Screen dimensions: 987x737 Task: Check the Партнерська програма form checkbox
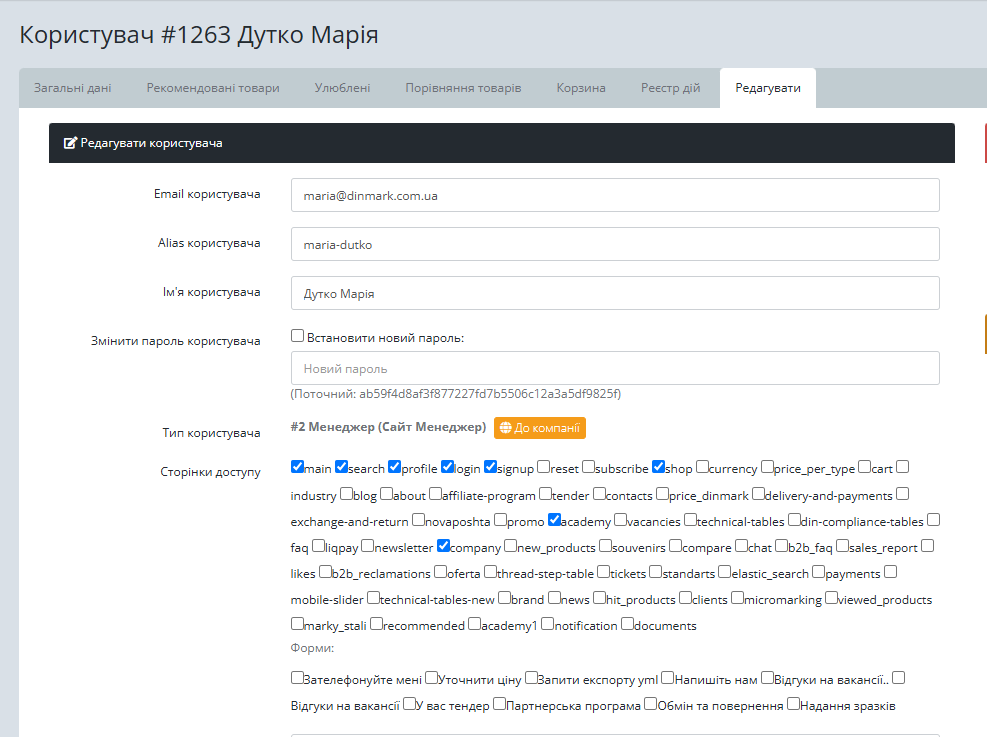499,704
